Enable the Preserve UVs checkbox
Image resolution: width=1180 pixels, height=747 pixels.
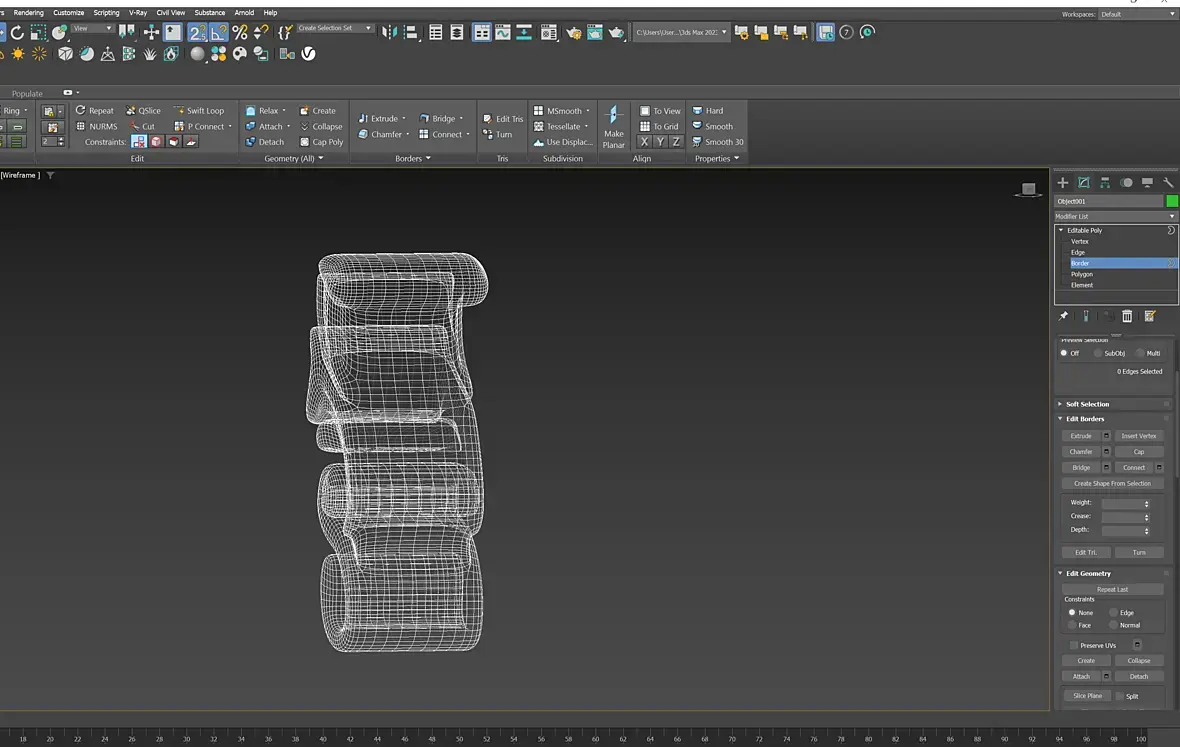(x=1074, y=645)
